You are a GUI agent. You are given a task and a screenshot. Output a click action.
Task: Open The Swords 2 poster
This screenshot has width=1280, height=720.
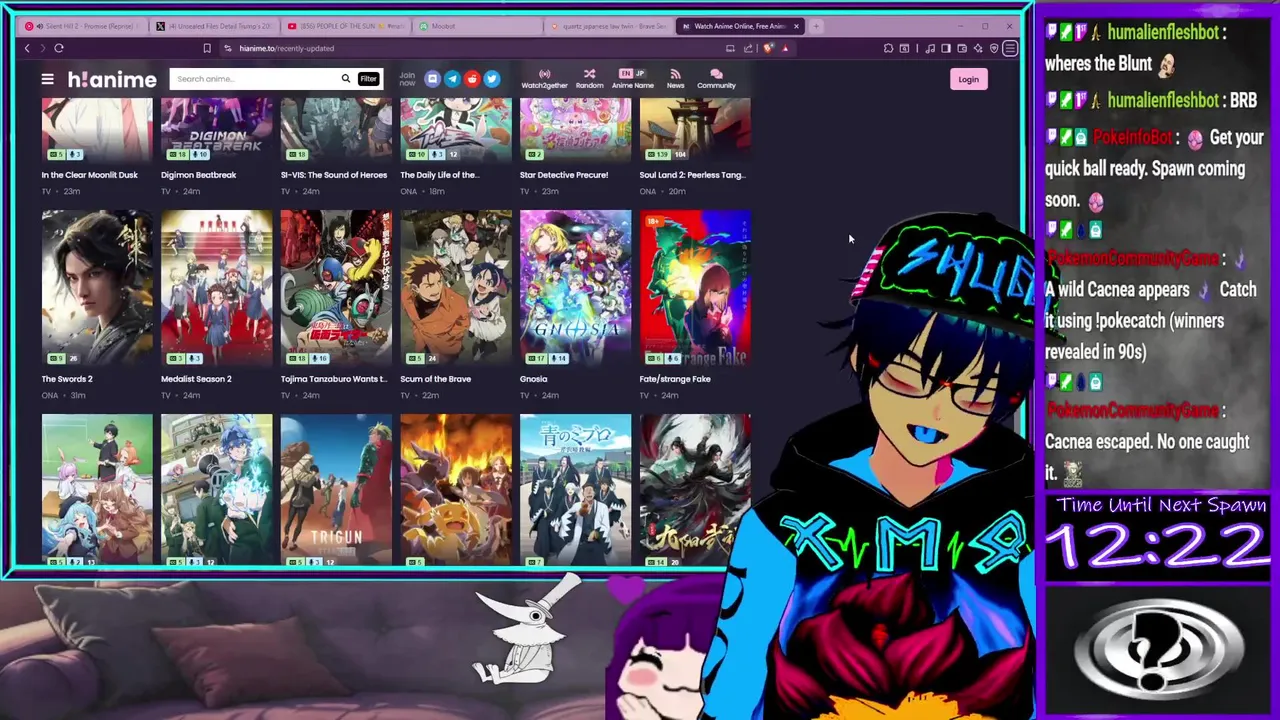click(97, 288)
